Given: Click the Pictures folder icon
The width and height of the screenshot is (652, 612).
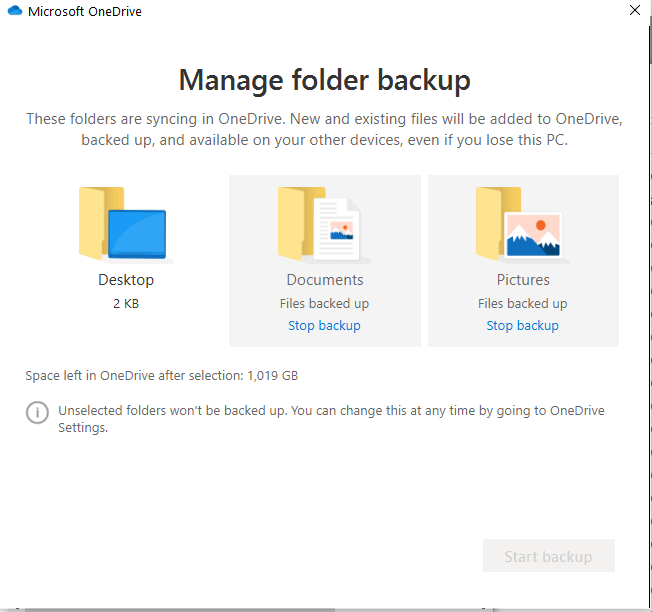Looking at the screenshot, I should 519,224.
